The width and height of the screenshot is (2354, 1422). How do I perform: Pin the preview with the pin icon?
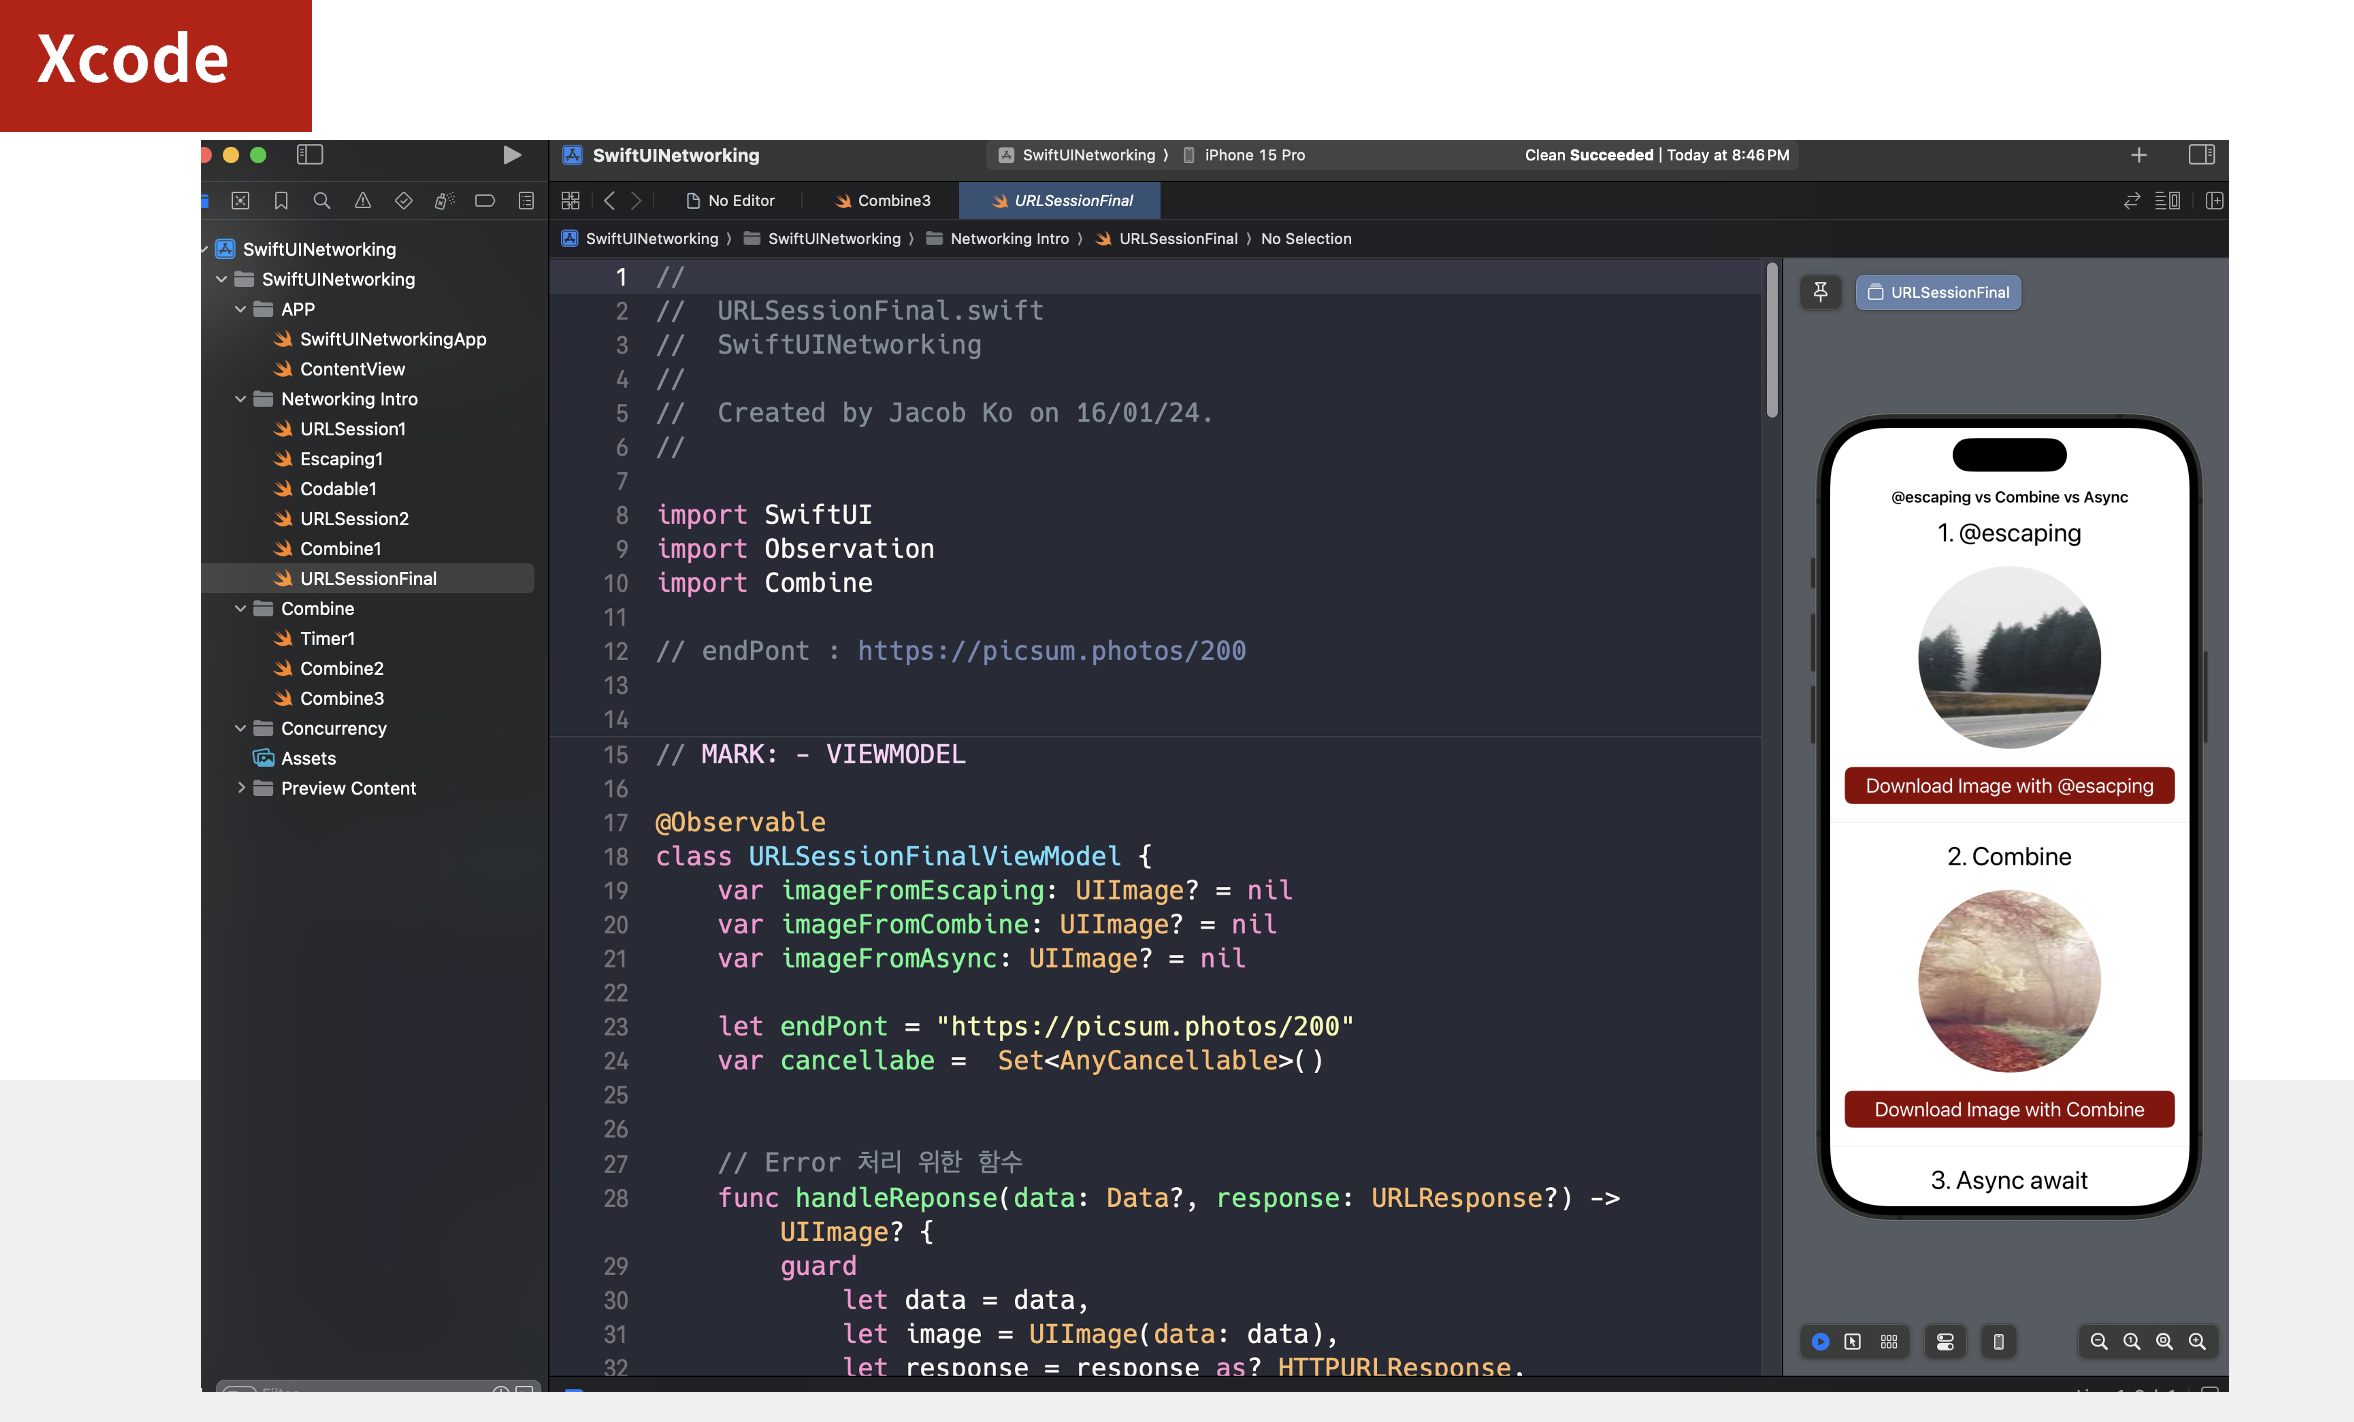point(1821,292)
